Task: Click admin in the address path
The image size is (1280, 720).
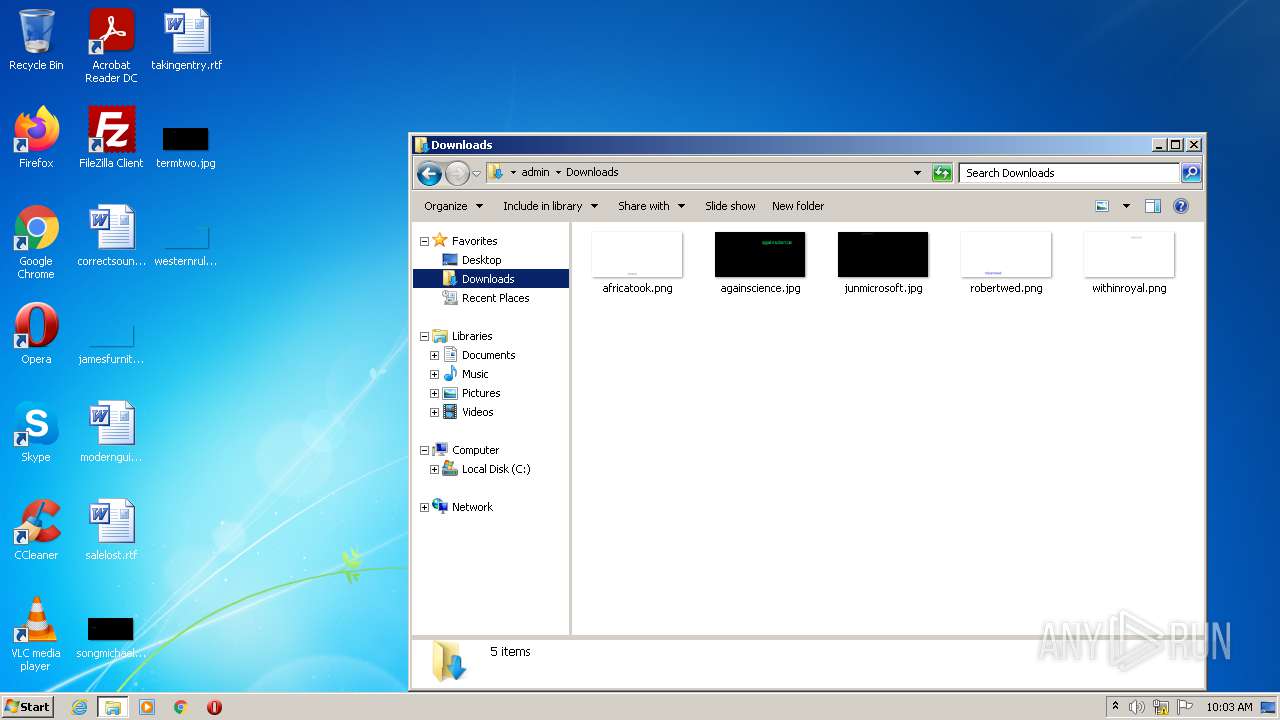Action: coord(535,172)
